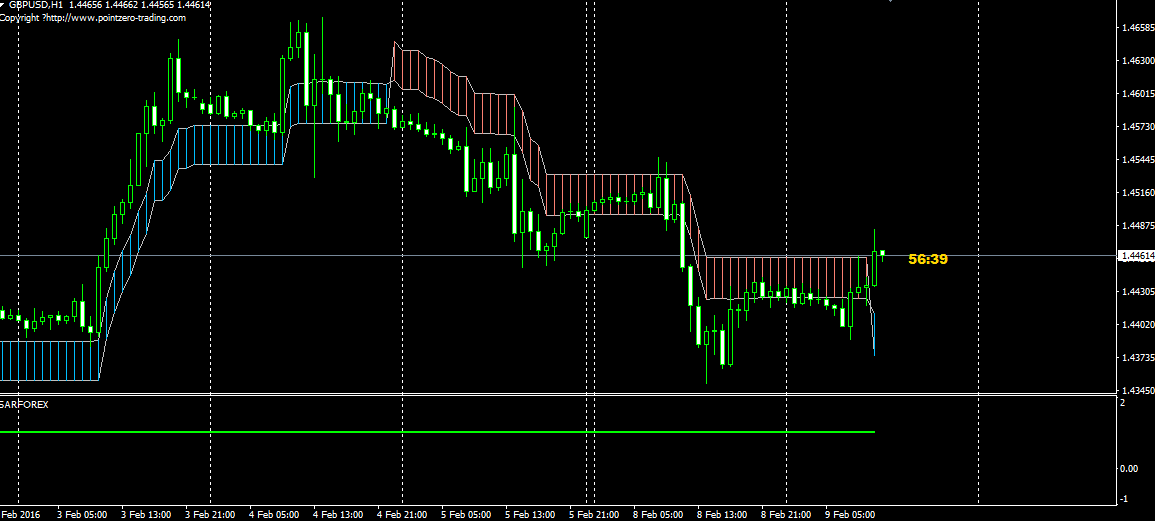
Task: Click the 9 Feb 05:00 time label
Action: (x=851, y=515)
